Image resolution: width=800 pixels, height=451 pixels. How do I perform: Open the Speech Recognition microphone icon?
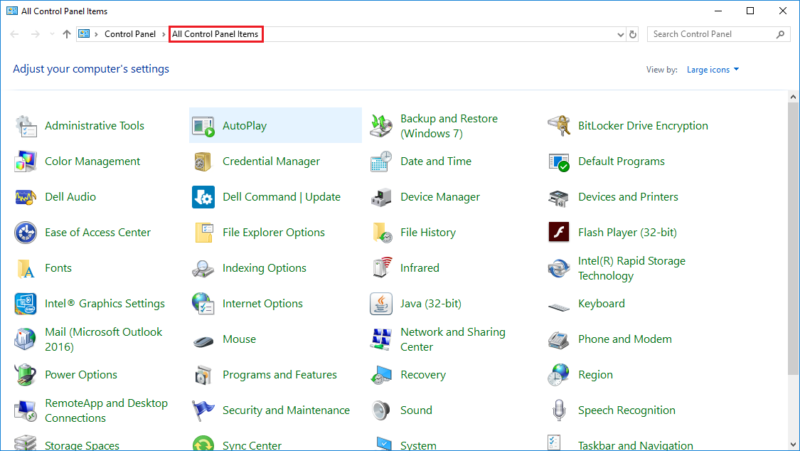click(559, 411)
